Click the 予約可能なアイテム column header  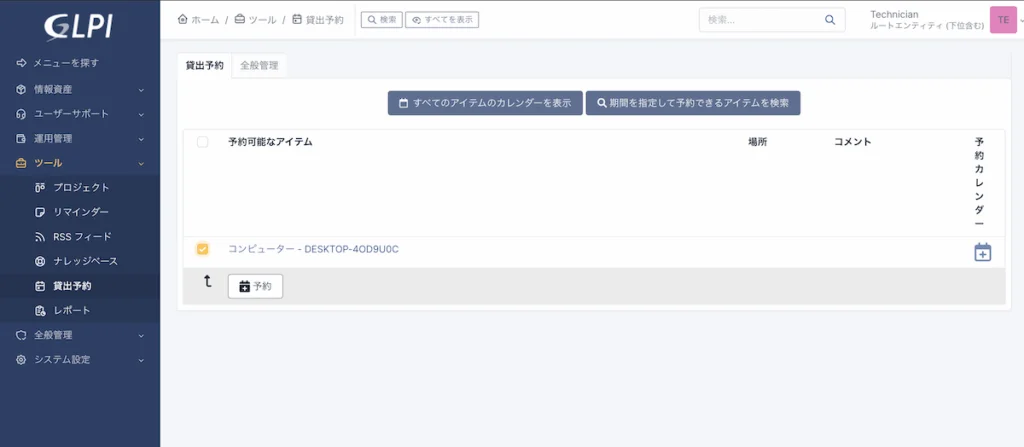(270, 142)
